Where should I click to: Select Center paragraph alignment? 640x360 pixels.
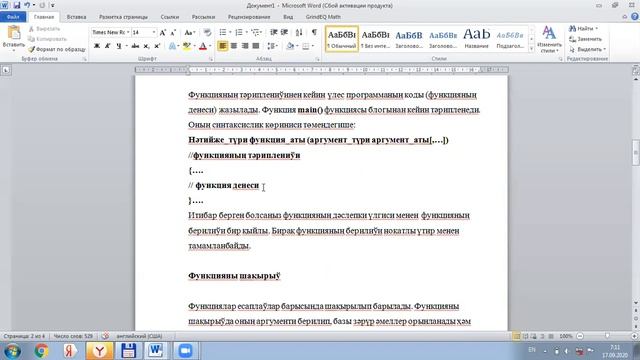click(234, 46)
